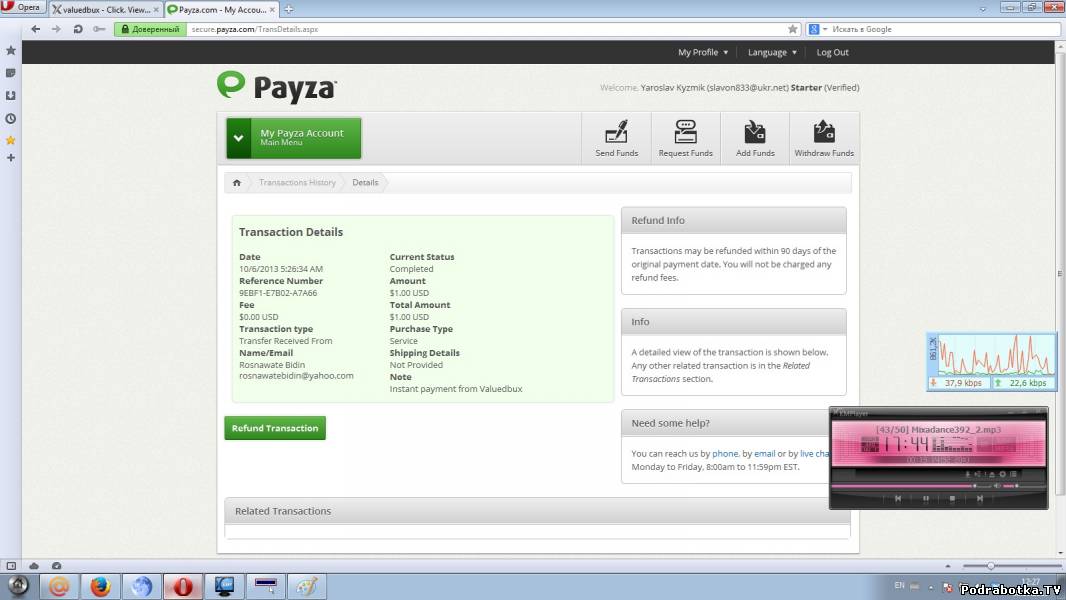Open the Opera main menu

pyautogui.click(x=22, y=8)
